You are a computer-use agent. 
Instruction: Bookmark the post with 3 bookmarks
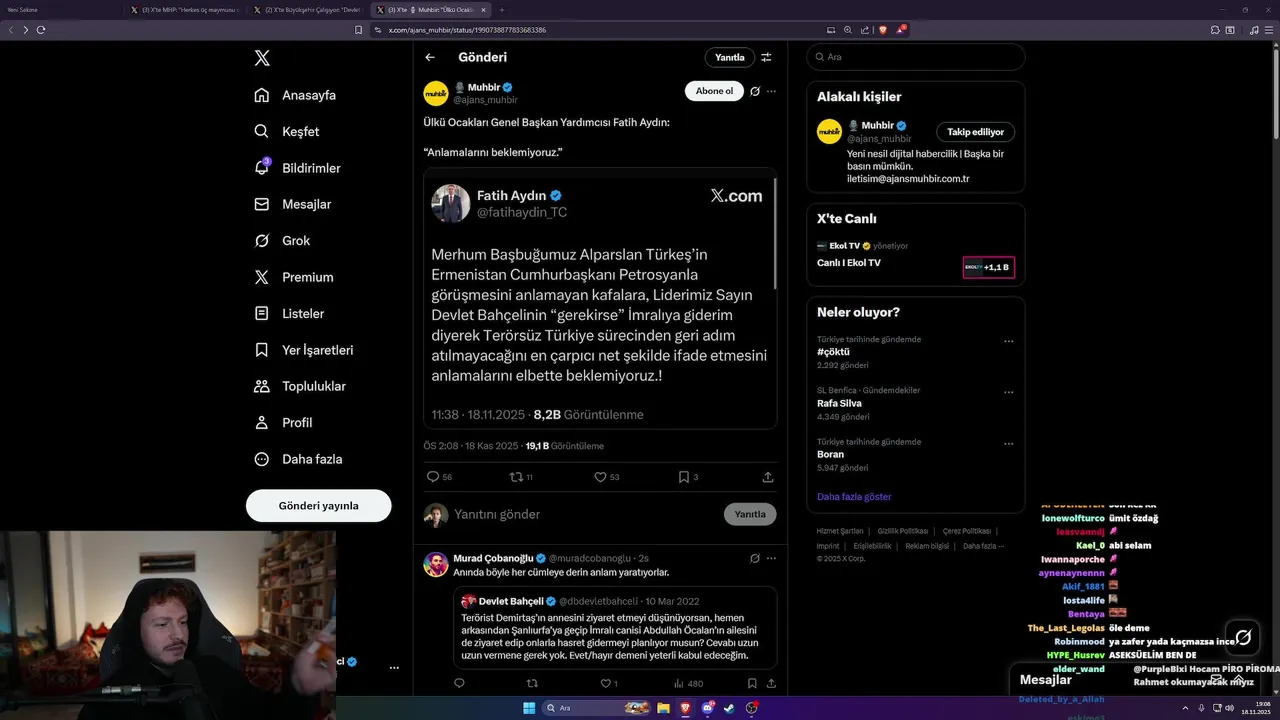point(683,477)
